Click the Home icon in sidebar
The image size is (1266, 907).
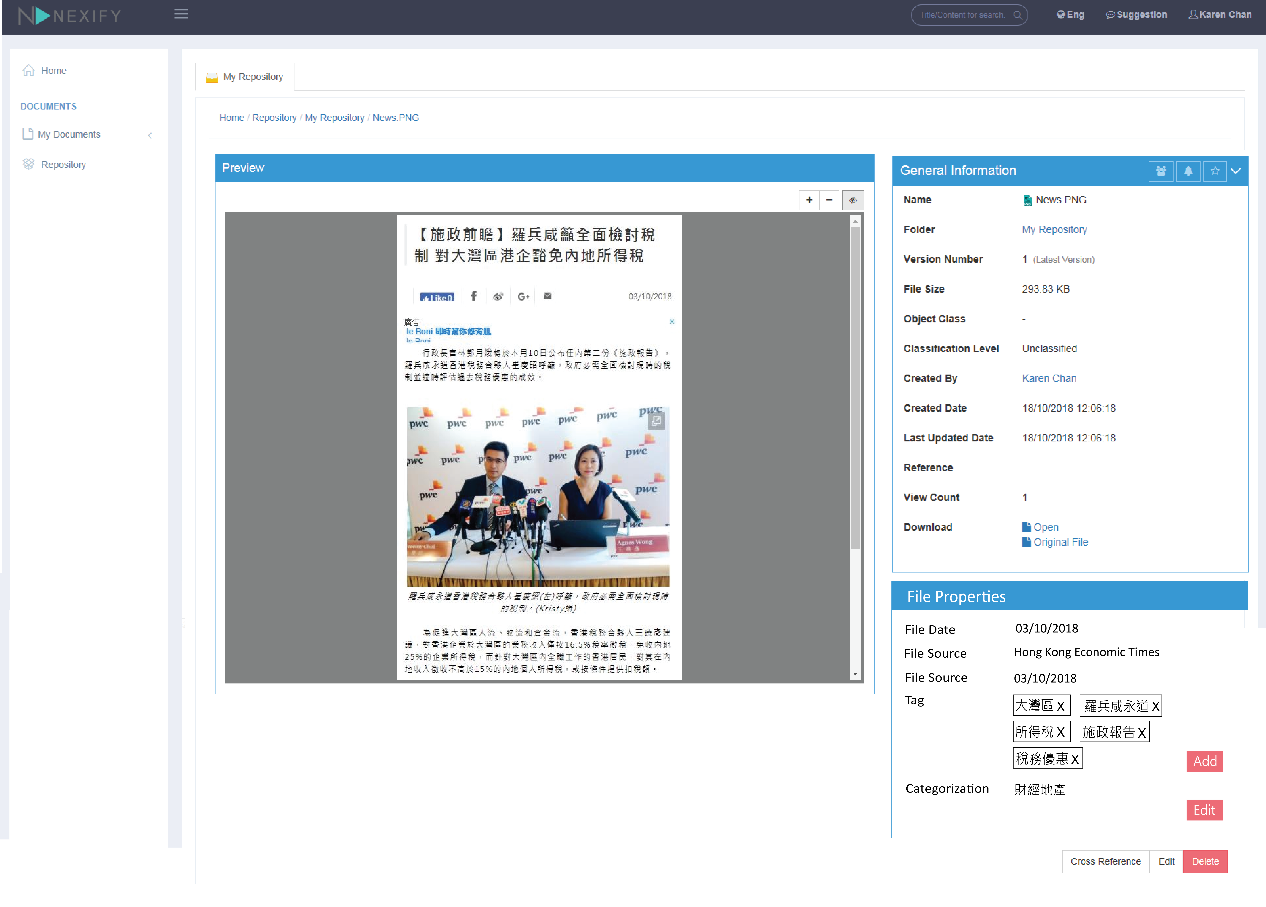coord(28,71)
